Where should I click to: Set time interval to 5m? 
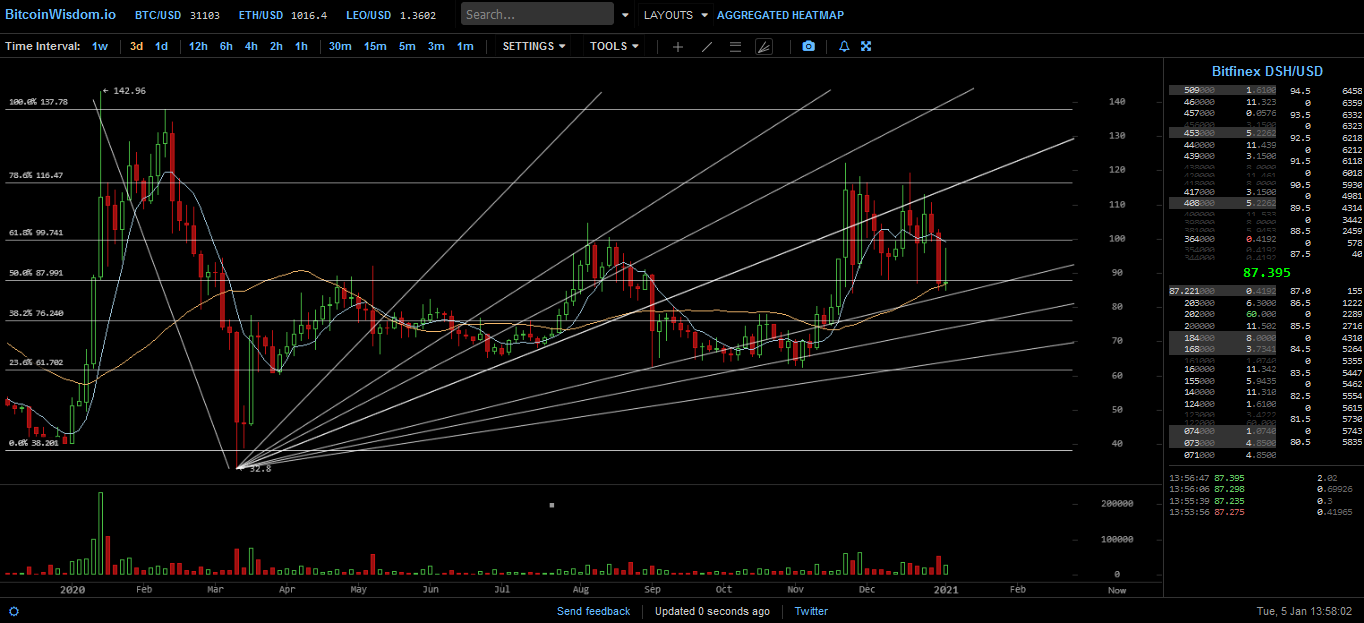pos(407,46)
